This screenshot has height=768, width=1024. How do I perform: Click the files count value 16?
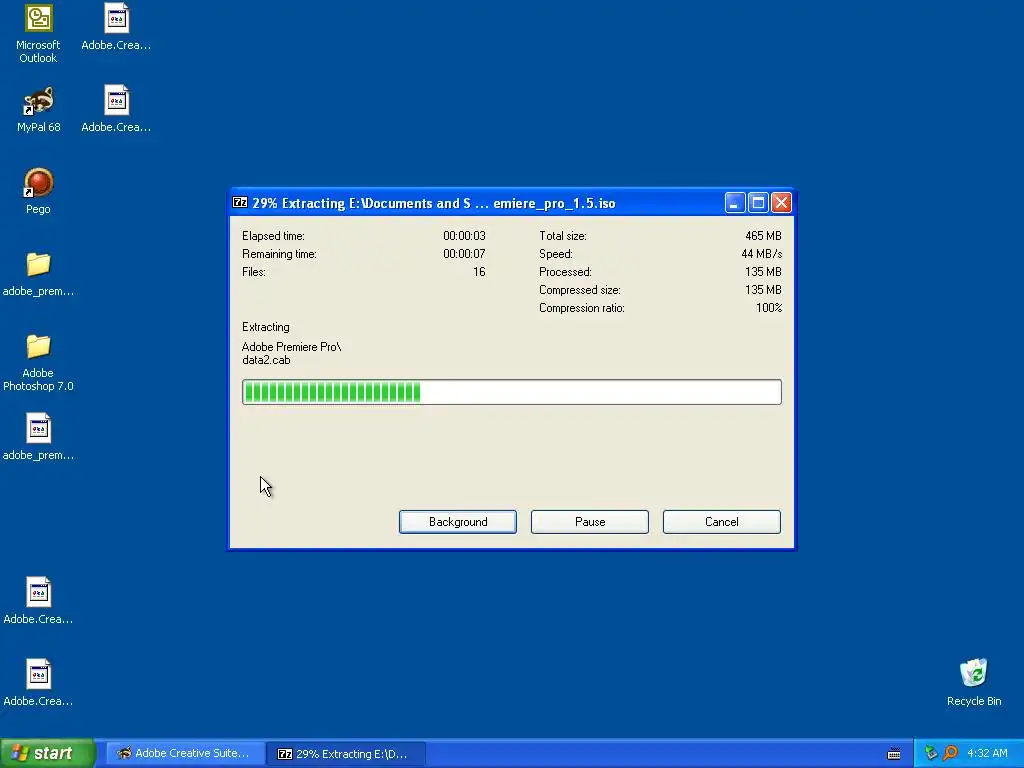pyautogui.click(x=479, y=272)
